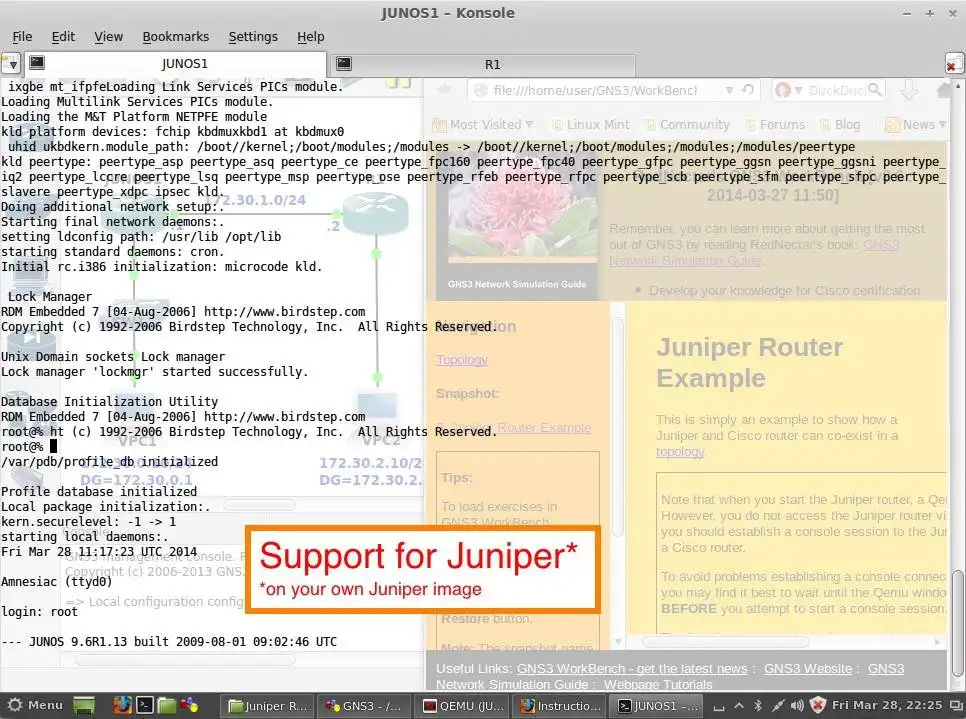
Task: Click the 'Unix Domain sockets Lock manager' line
Action: point(113,357)
